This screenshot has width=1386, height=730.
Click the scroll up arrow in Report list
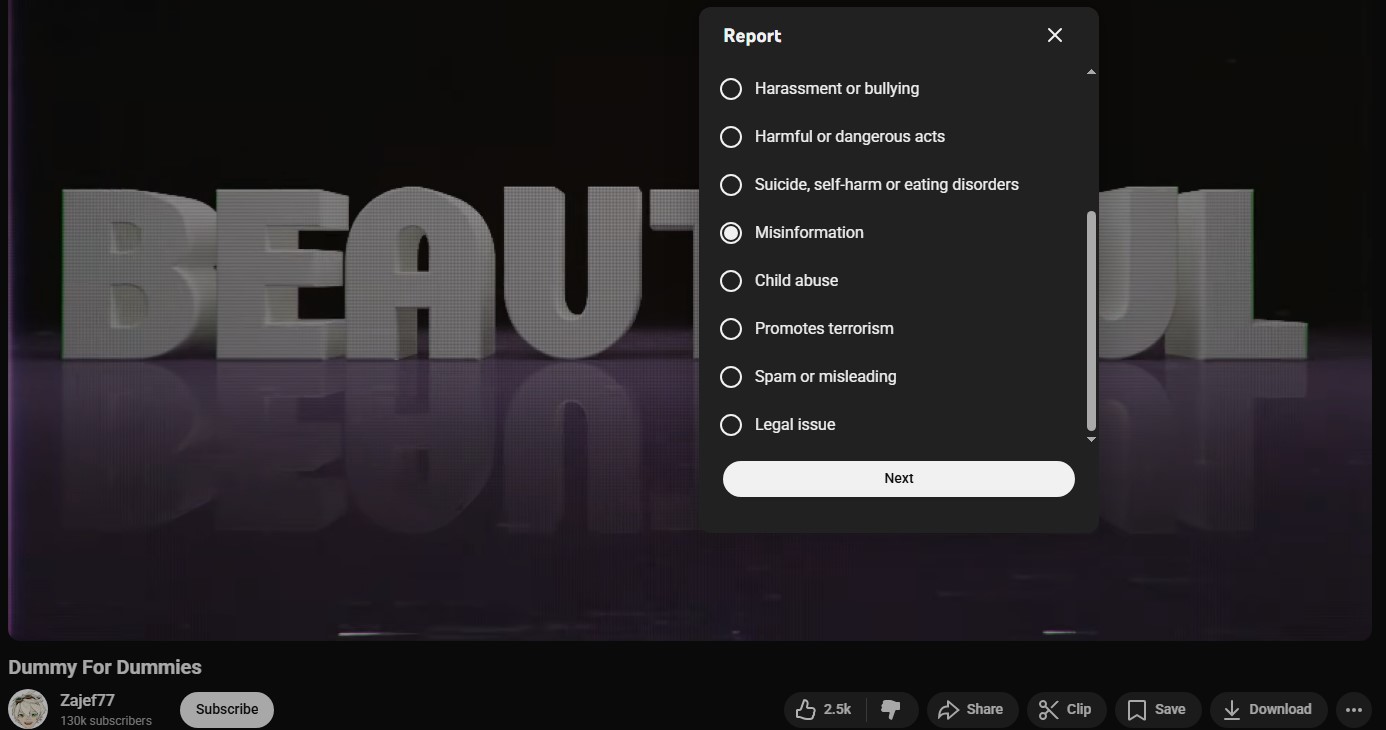point(1091,72)
